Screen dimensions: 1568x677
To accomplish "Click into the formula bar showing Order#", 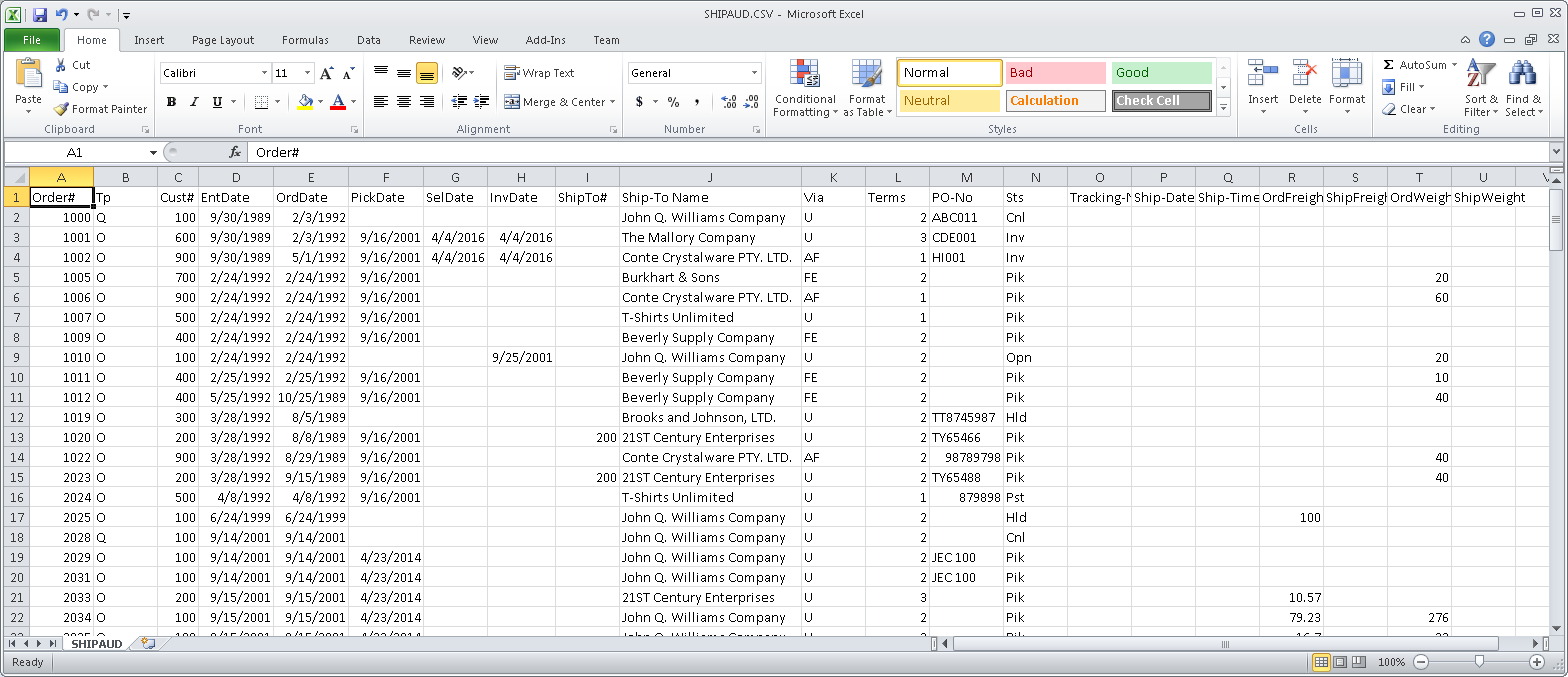I will coord(897,152).
